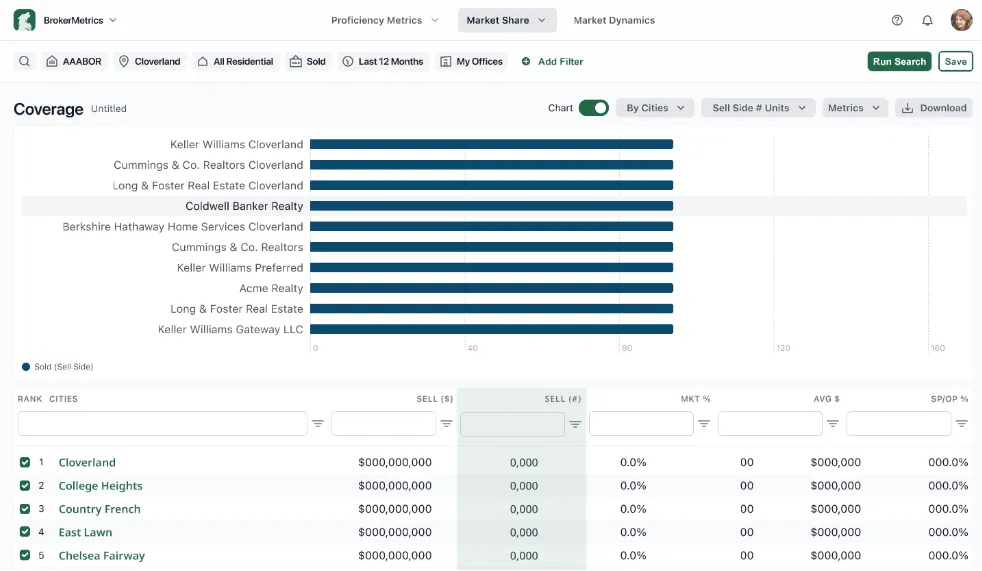The image size is (982, 571).
Task: Click the Coldwell Banker Realty chart bar
Action: [492, 206]
